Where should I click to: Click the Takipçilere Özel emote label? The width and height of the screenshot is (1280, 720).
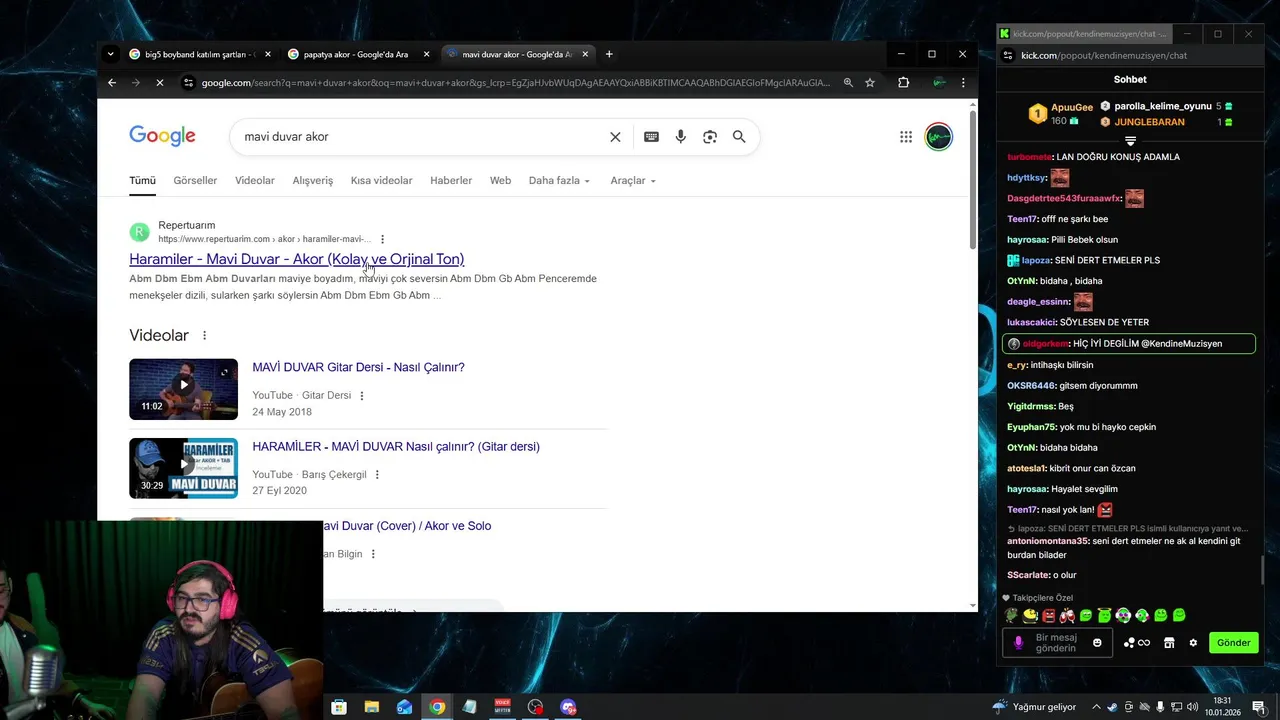(1039, 598)
